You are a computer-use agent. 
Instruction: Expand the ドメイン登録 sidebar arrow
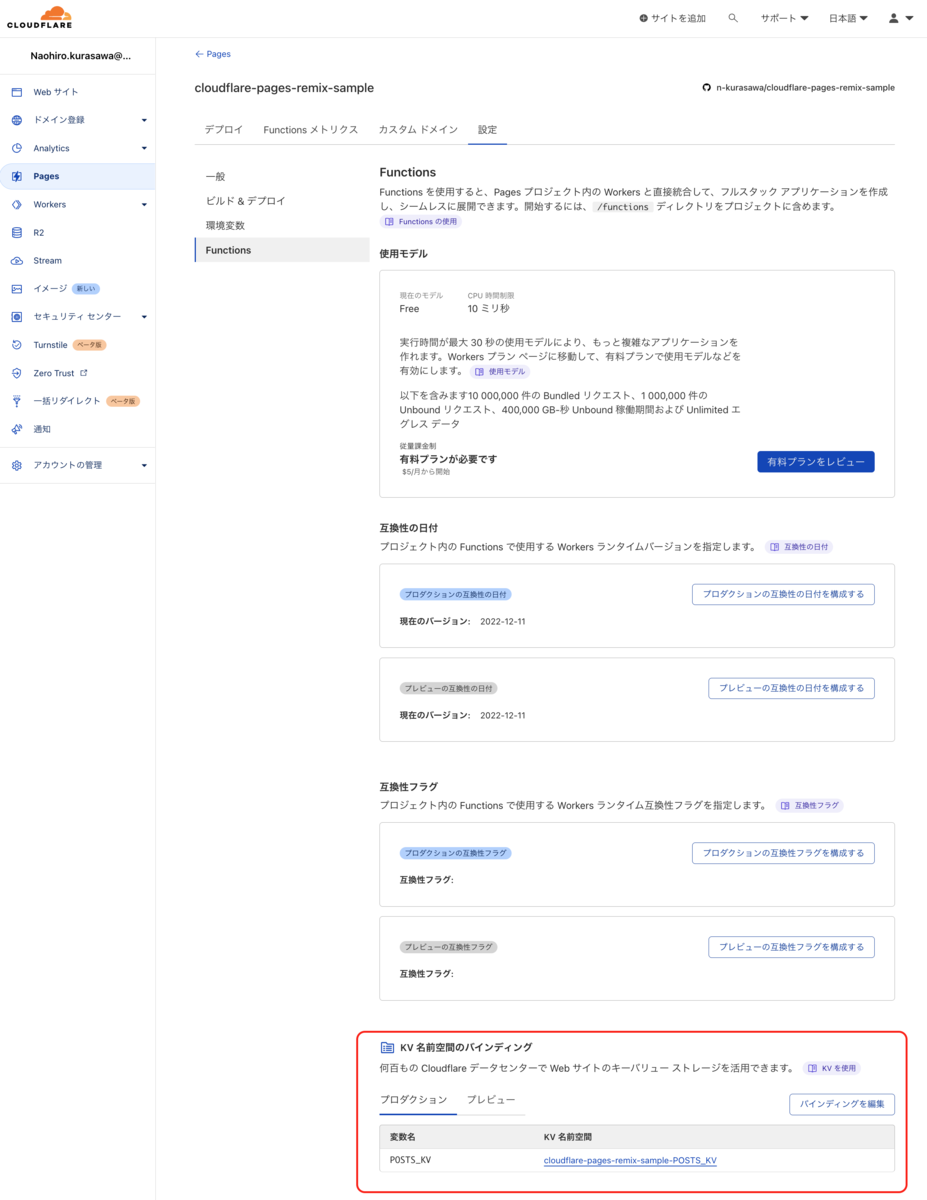[x=144, y=120]
